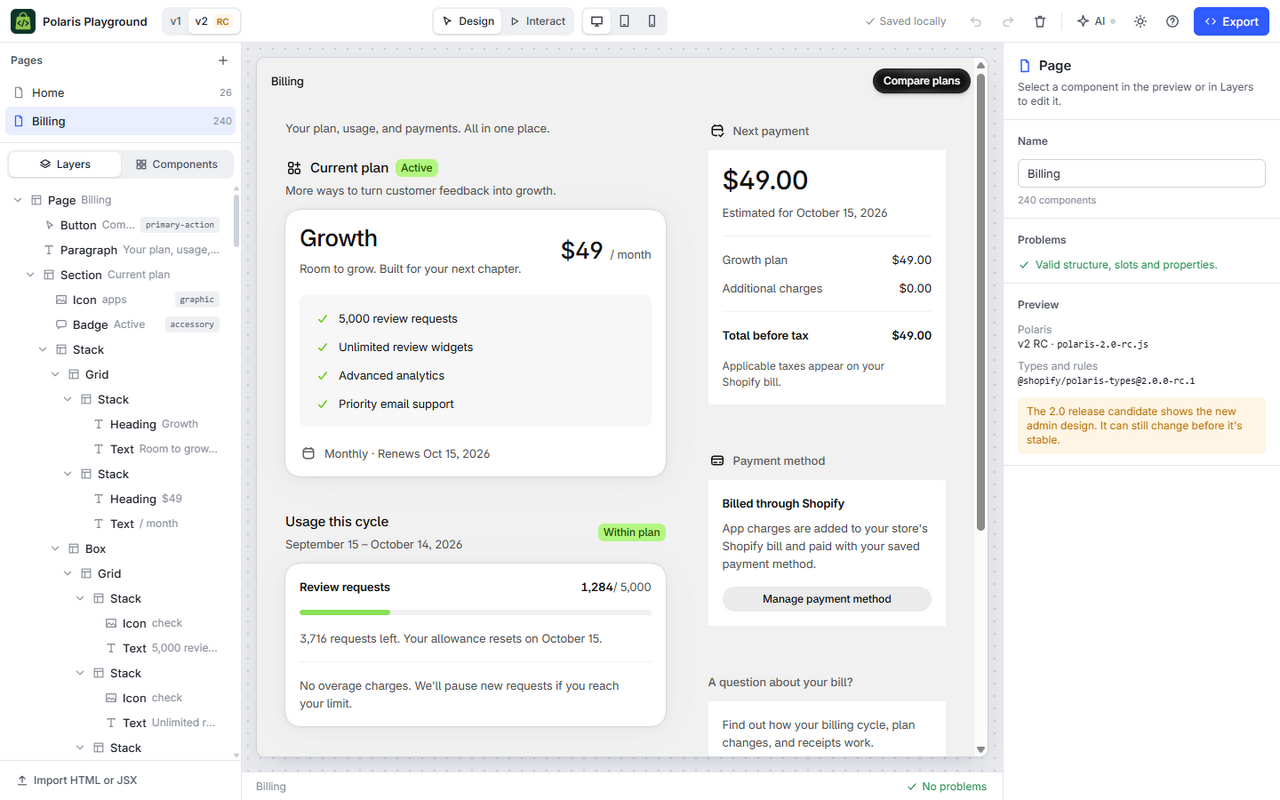Click Import HTML or JSX
The width and height of the screenshot is (1280, 800).
point(77,780)
